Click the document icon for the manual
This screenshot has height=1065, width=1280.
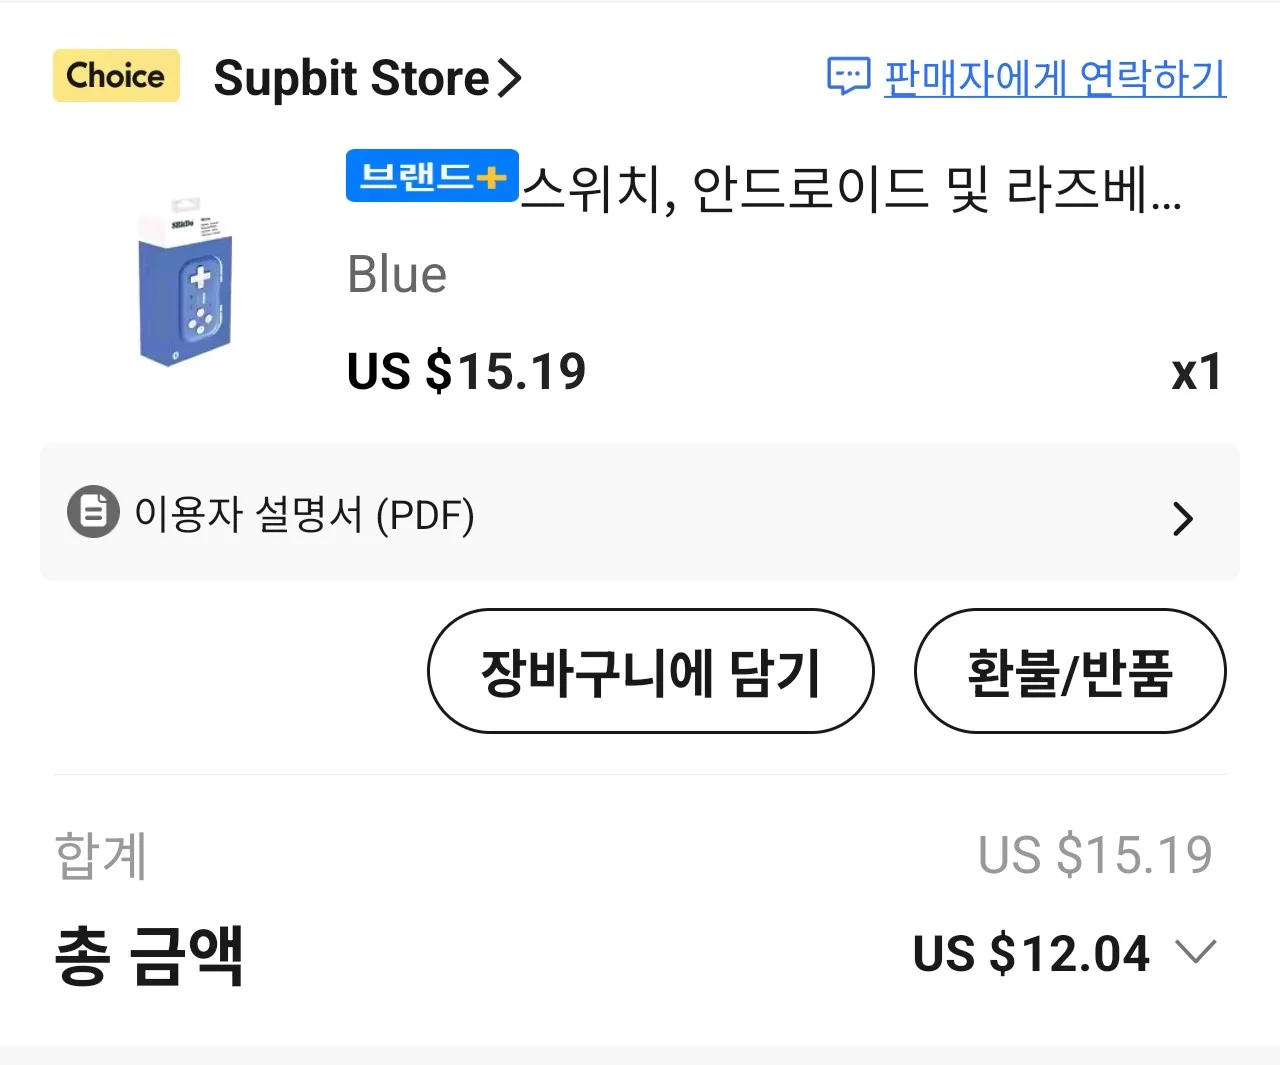pyautogui.click(x=93, y=512)
